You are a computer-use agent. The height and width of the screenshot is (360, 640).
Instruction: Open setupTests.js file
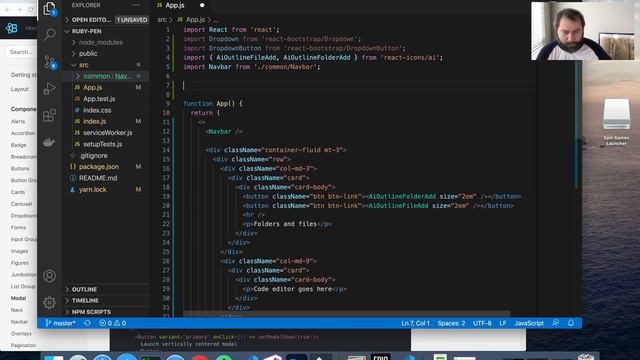point(107,144)
